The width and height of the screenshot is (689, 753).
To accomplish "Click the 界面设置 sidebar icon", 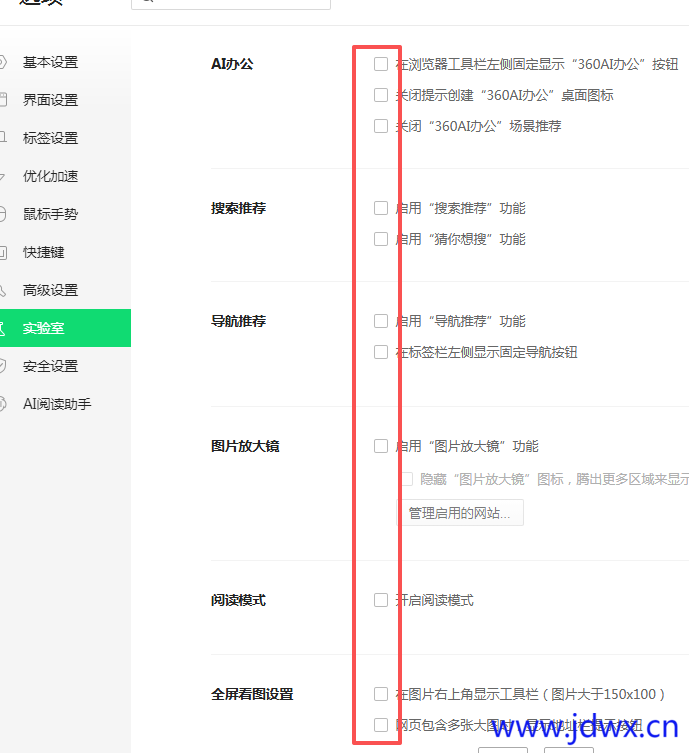I will click(x=3, y=100).
